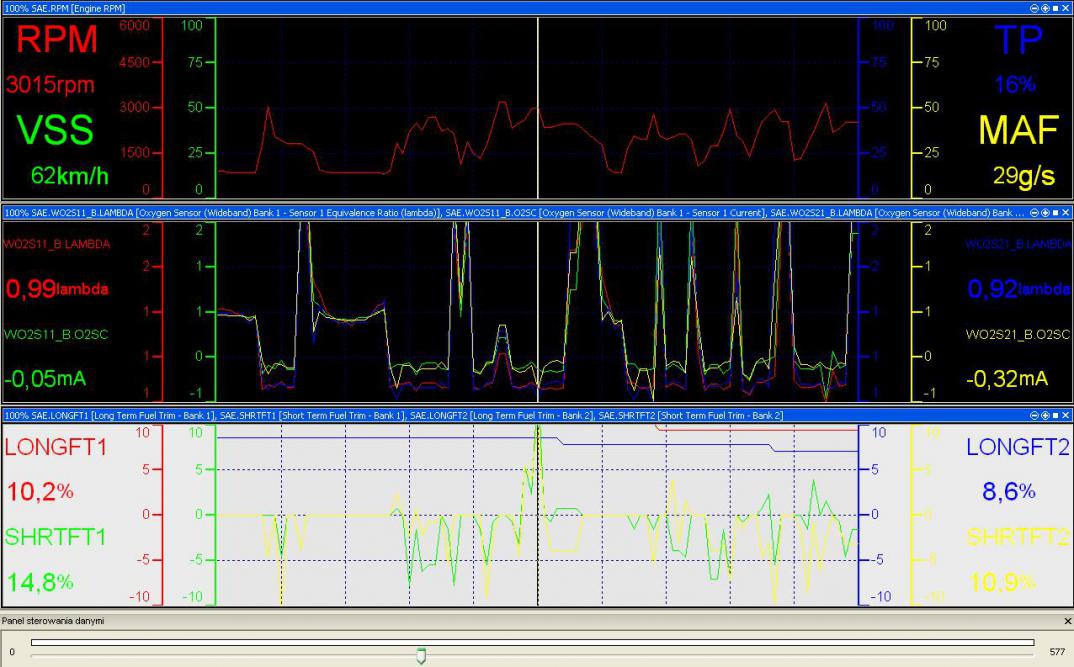This screenshot has width=1074, height=667.
Task: Click the WO2S11_B.O2SC label
Action: 55,335
